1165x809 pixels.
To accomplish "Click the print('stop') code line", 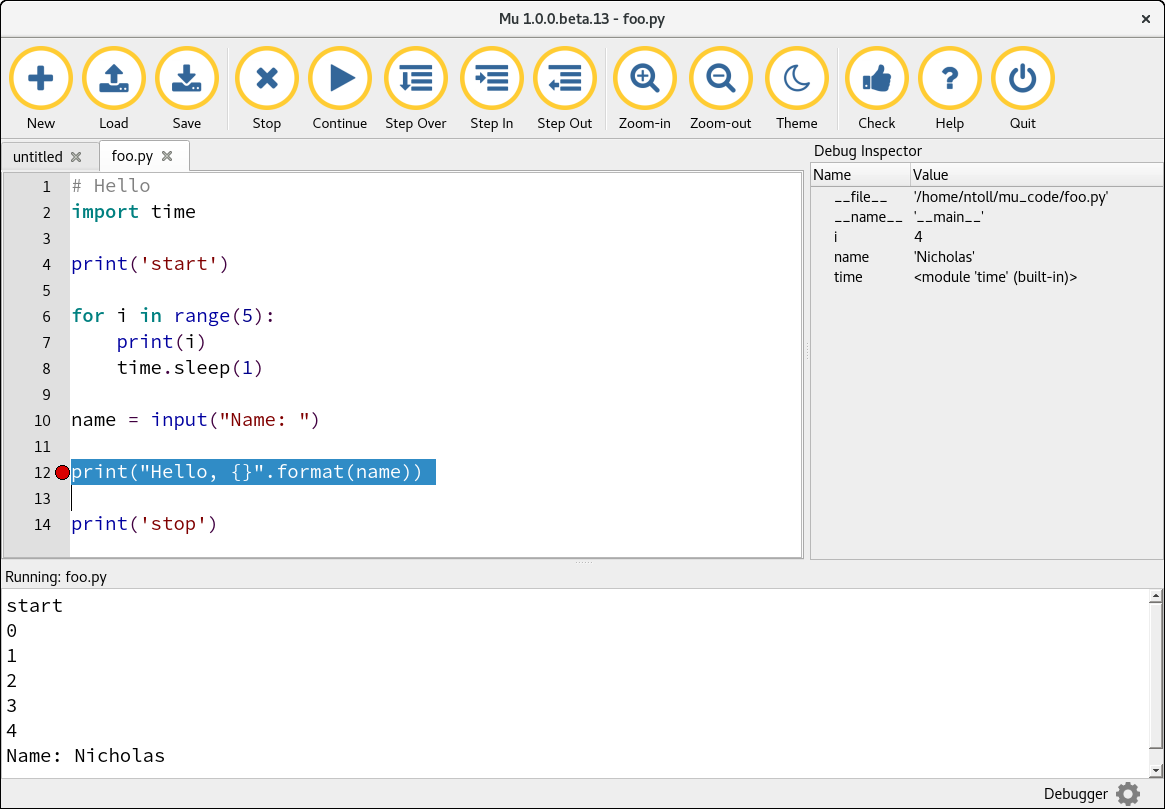I will [x=144, y=524].
